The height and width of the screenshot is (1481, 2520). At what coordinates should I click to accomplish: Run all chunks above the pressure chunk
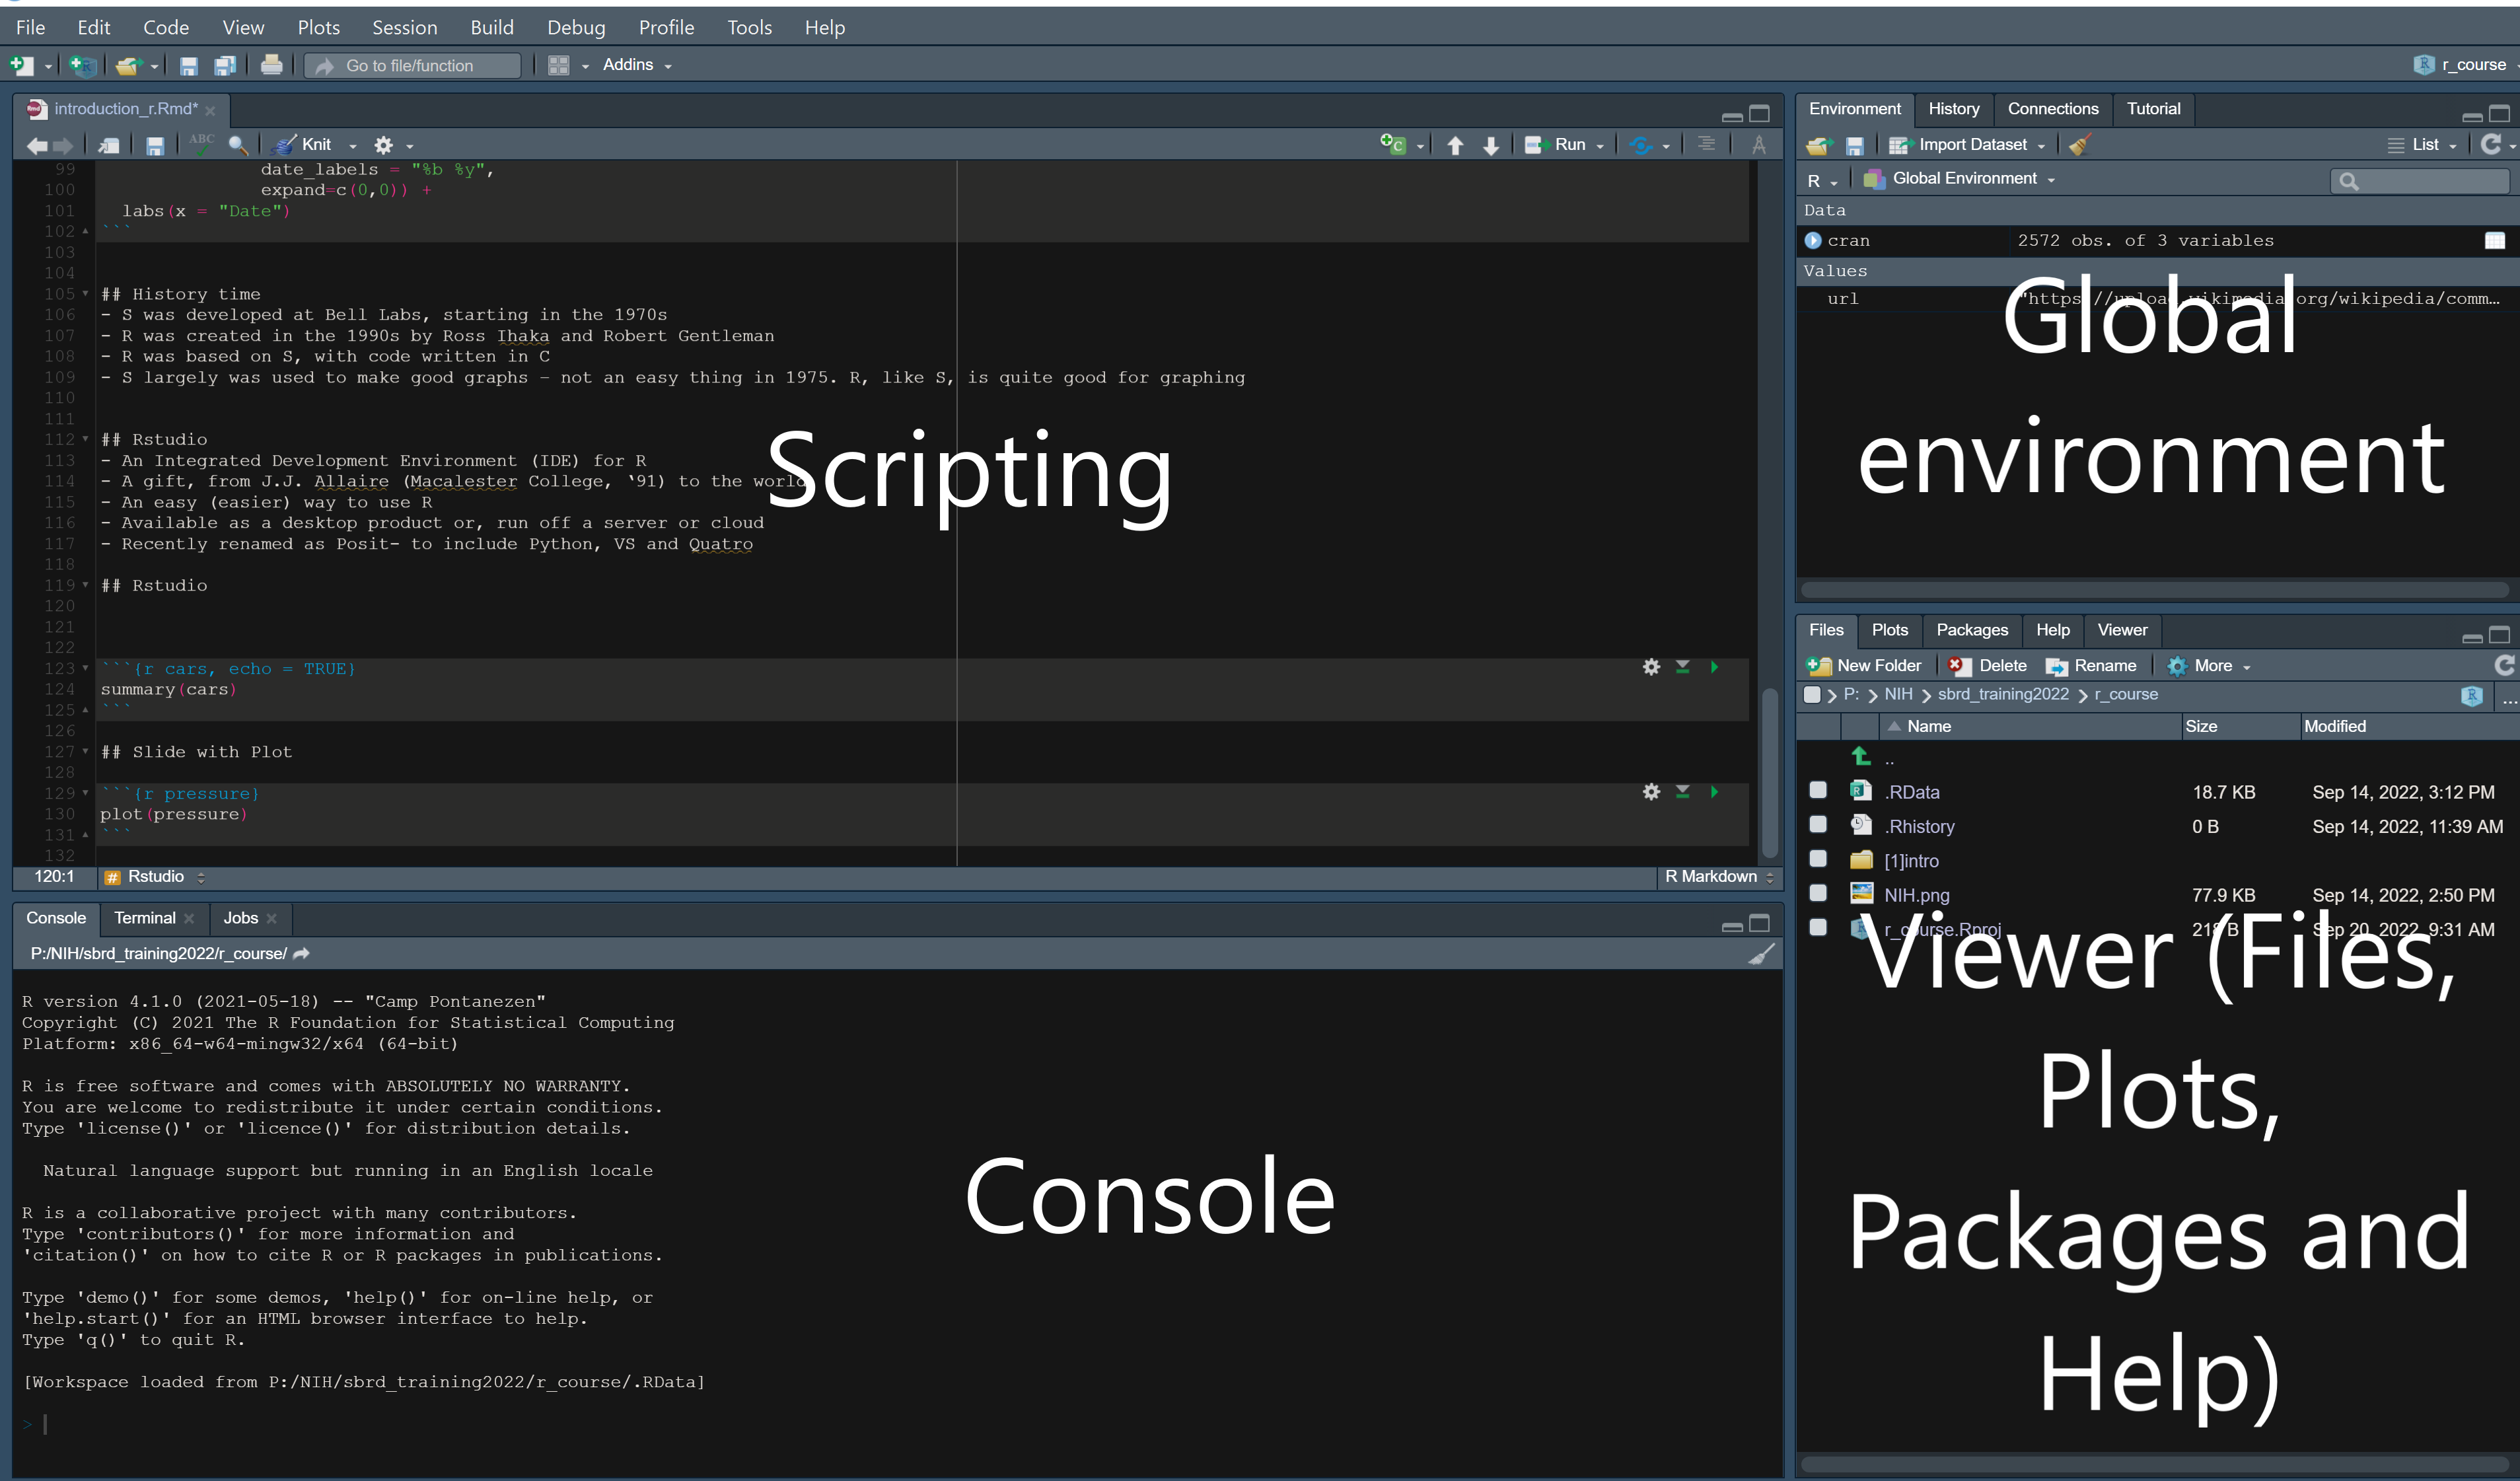tap(1683, 792)
